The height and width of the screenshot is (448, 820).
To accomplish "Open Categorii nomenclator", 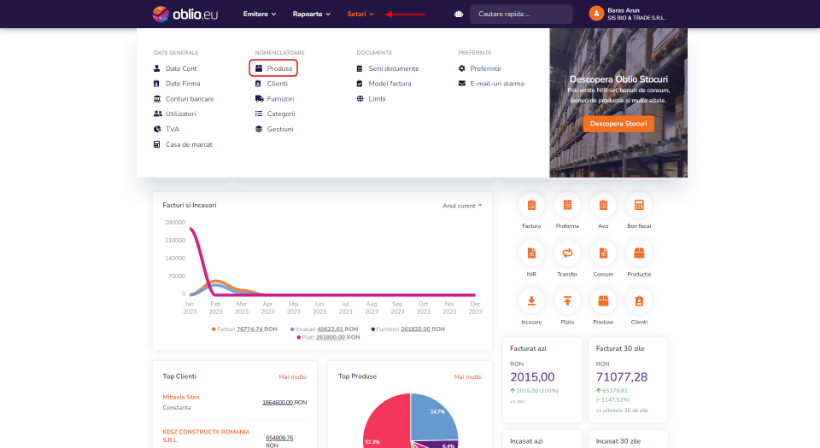I will click(275, 114).
